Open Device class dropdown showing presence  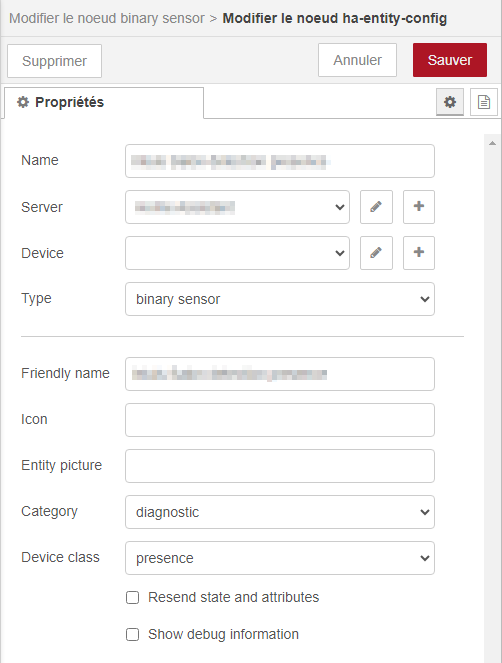(280, 558)
